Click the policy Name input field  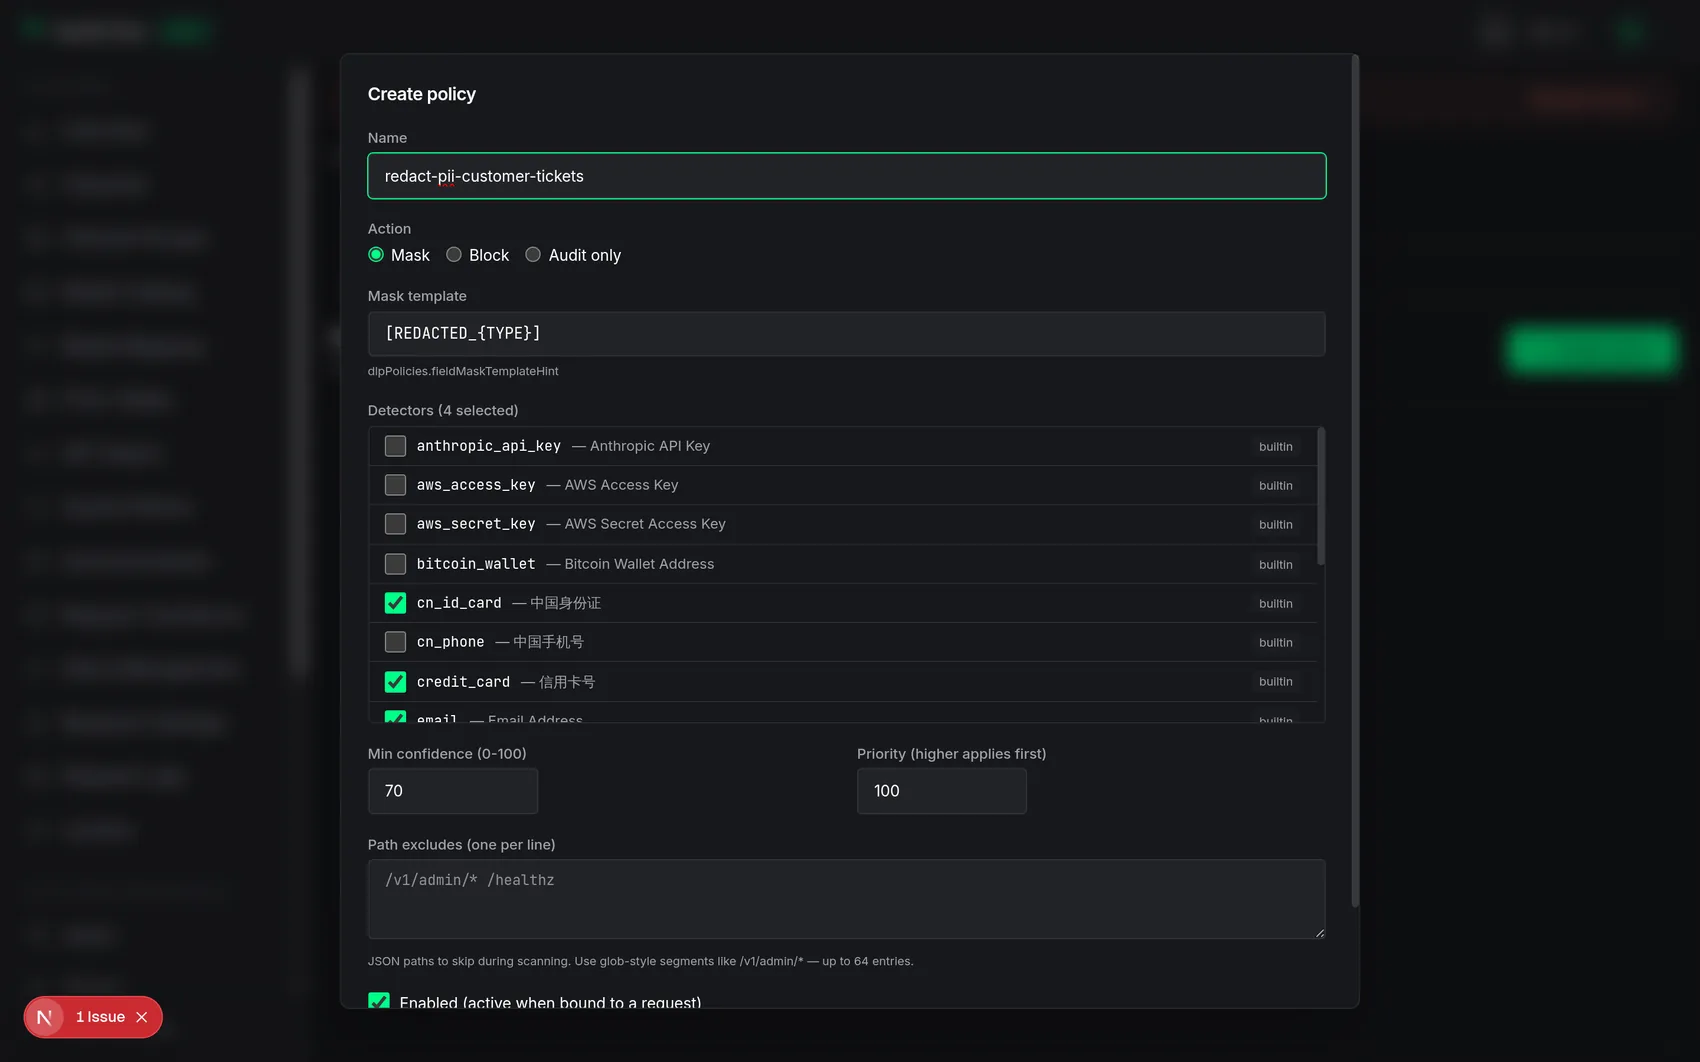pos(846,176)
